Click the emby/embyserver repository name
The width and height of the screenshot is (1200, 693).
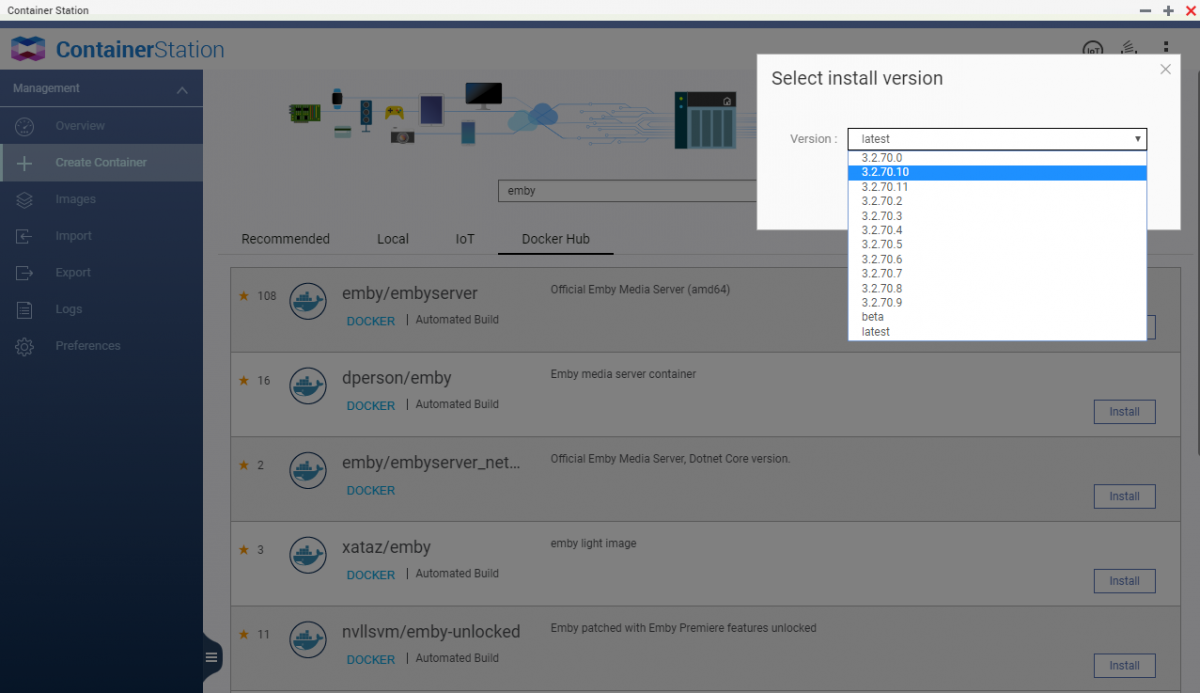pos(410,294)
